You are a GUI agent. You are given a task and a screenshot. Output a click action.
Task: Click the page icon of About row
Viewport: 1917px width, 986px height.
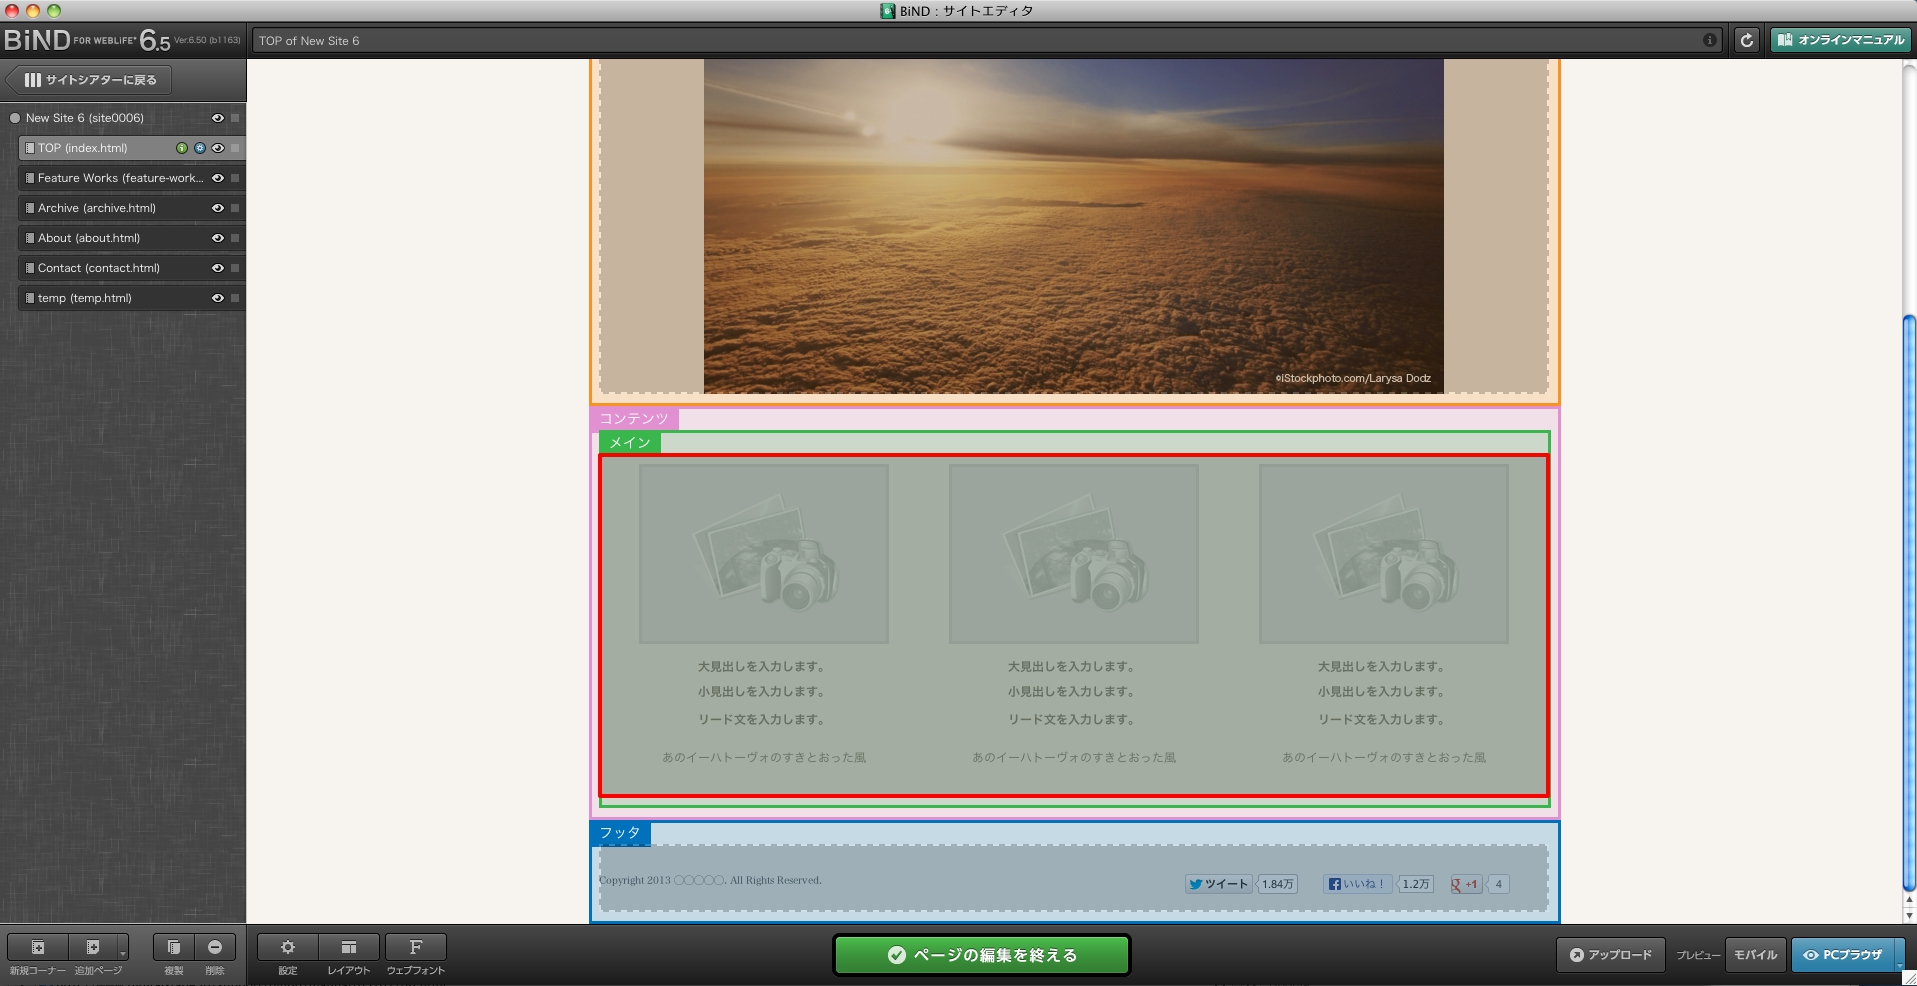(30, 238)
